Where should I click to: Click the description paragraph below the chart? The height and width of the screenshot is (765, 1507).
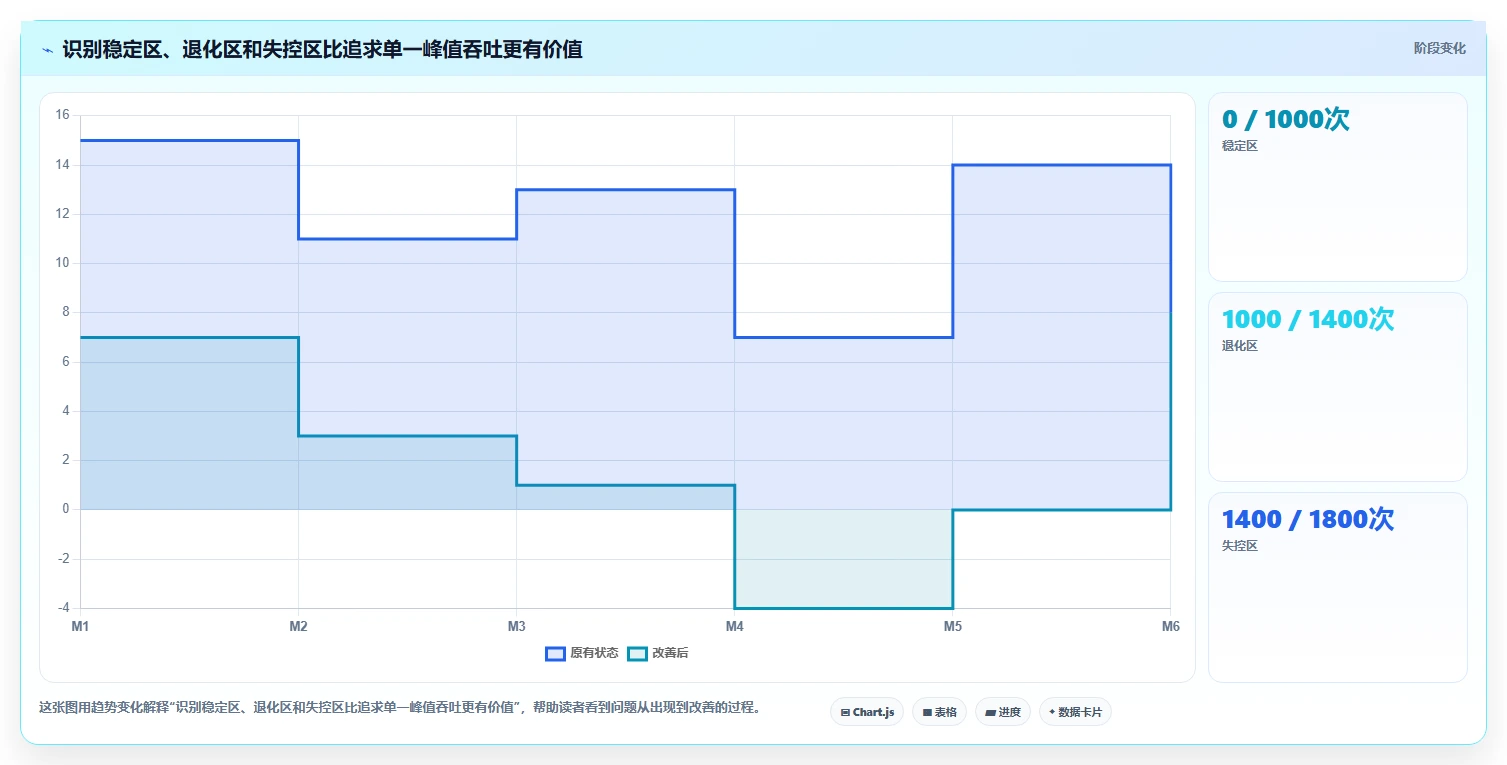click(x=400, y=707)
